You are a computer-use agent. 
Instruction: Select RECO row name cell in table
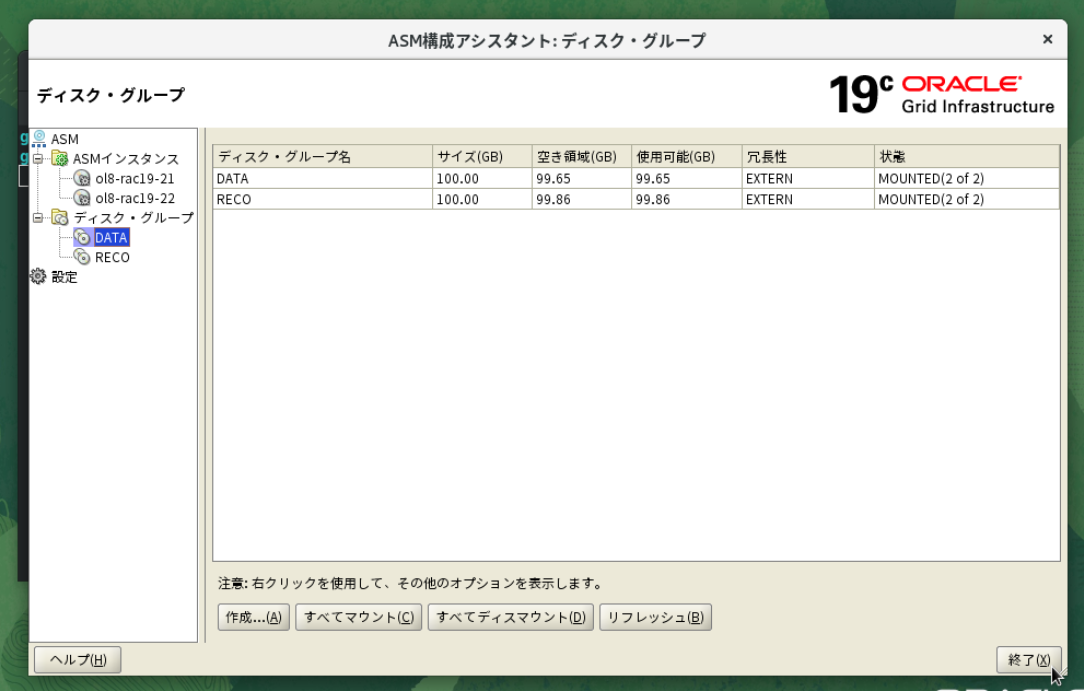[x=323, y=199]
